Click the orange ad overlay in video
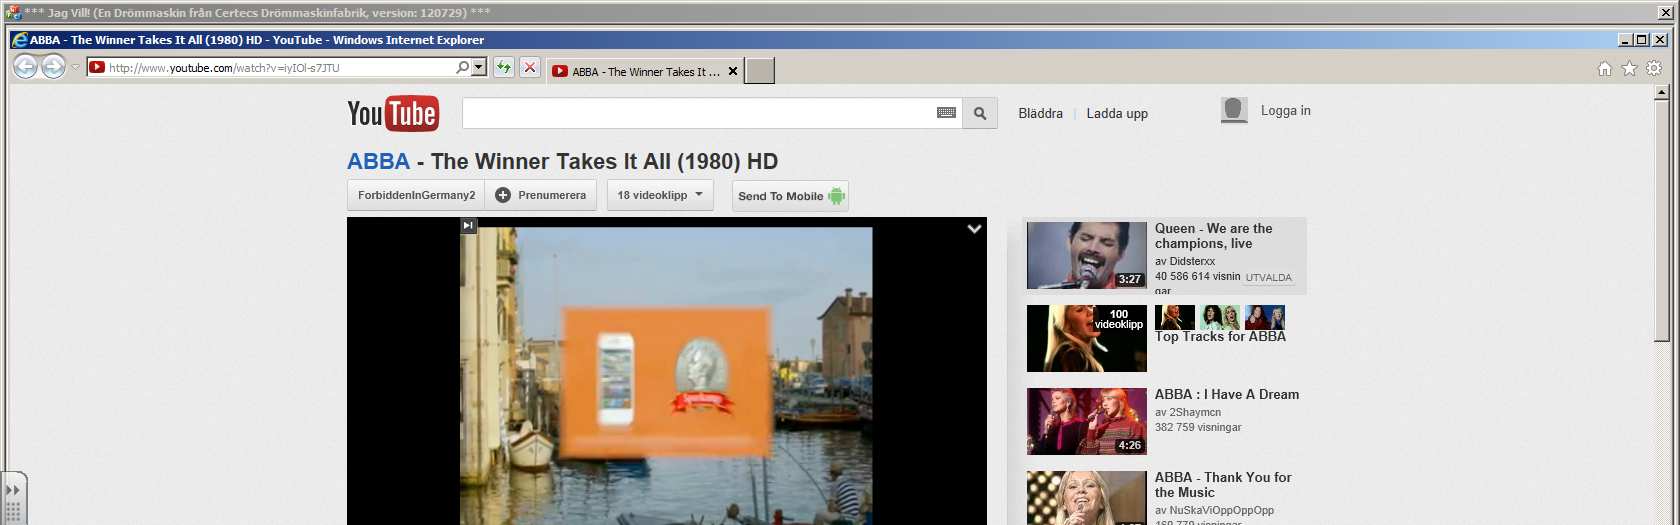 [x=664, y=381]
